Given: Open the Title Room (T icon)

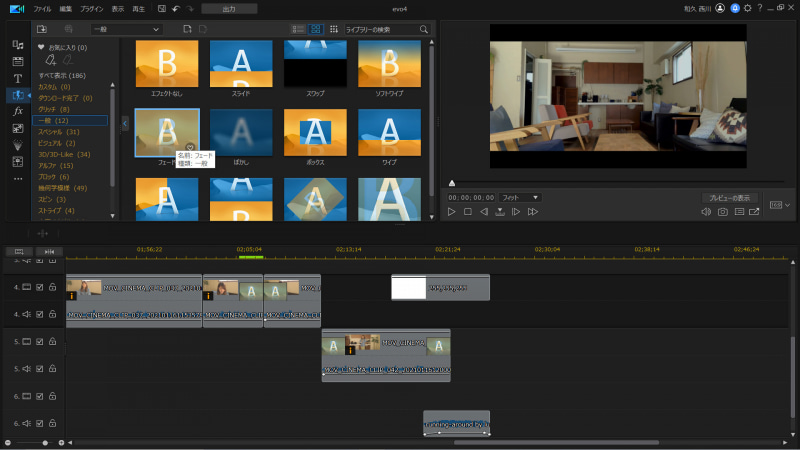Looking at the screenshot, I should click(x=18, y=79).
